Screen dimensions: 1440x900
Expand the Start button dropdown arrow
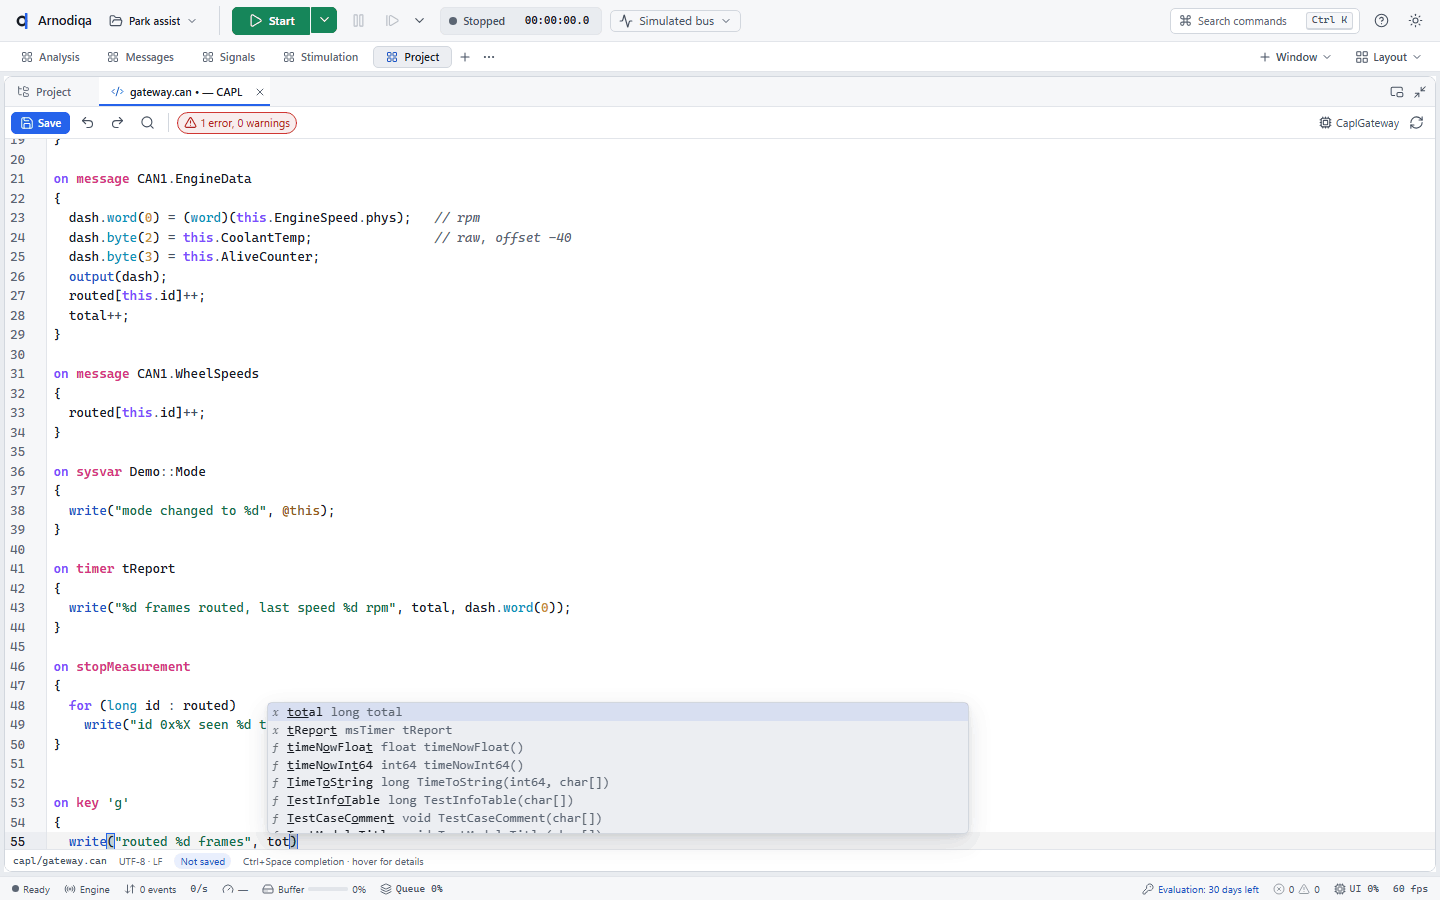324,21
